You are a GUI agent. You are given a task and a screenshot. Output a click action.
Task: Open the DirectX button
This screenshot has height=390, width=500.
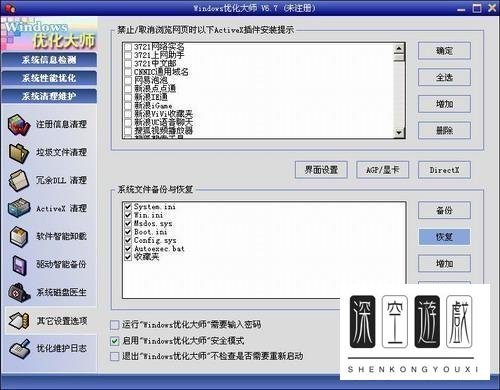coord(444,170)
